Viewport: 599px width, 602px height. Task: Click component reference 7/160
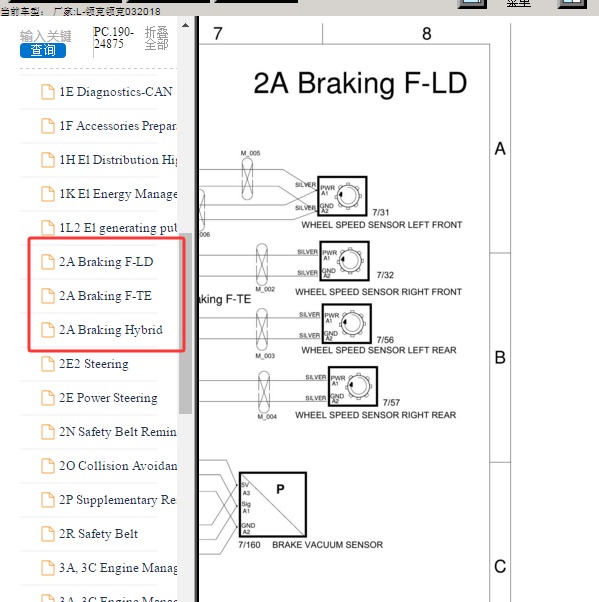249,545
